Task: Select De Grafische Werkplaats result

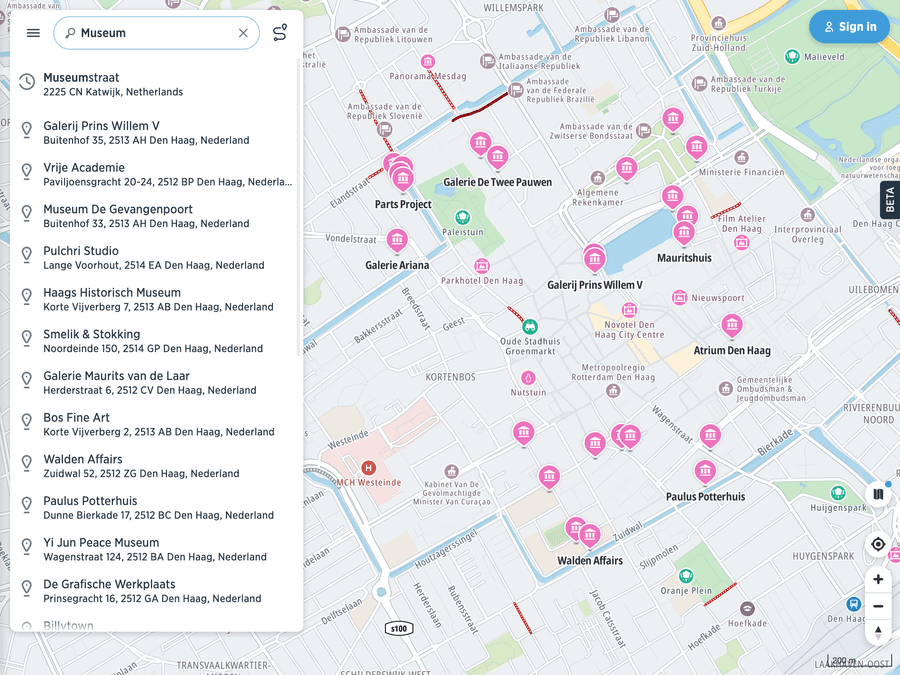Action: [156, 591]
